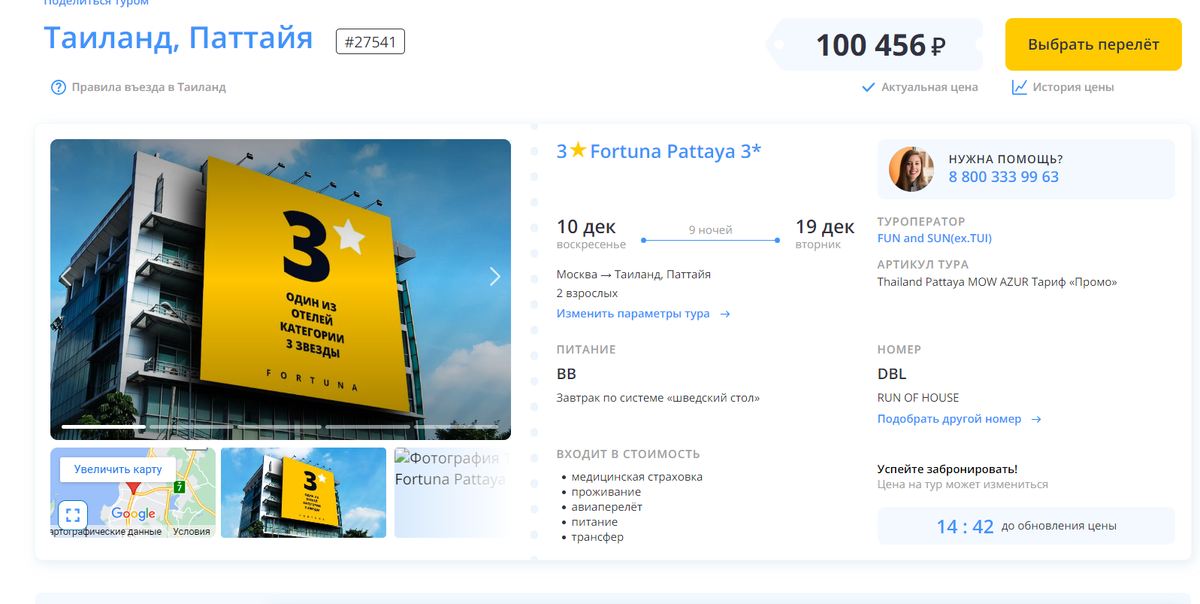Click the support agent avatar photo
This screenshot has width=1200, height=604.
point(911,169)
